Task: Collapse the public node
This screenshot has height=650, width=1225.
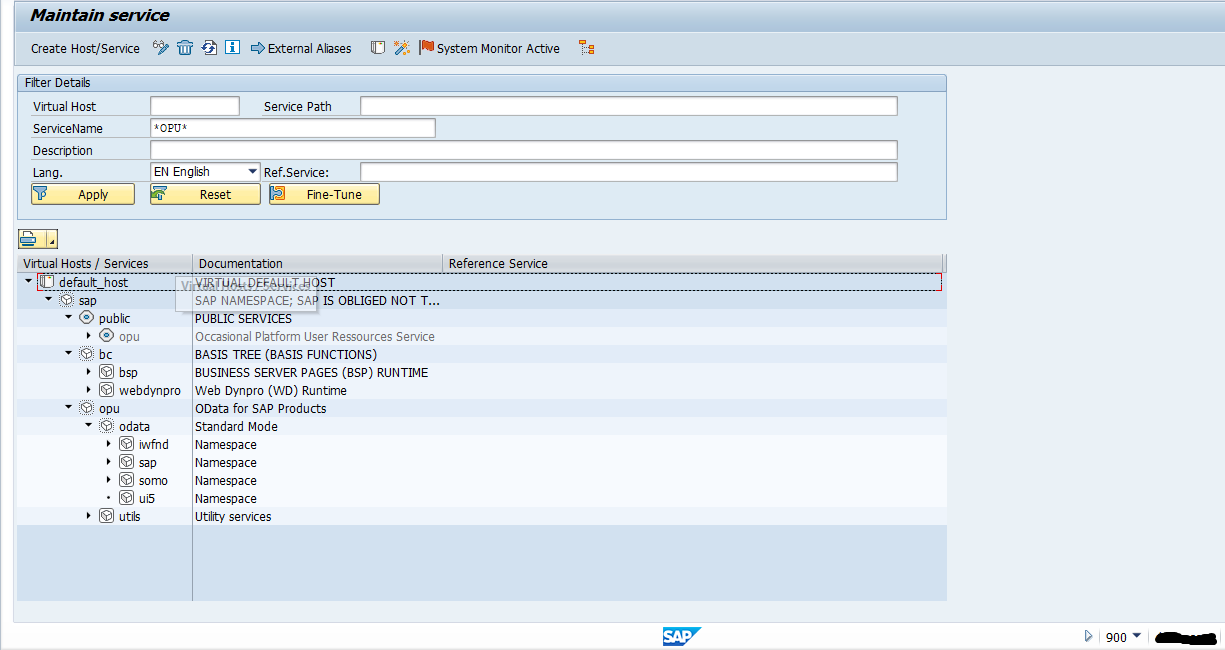Action: click(x=69, y=318)
